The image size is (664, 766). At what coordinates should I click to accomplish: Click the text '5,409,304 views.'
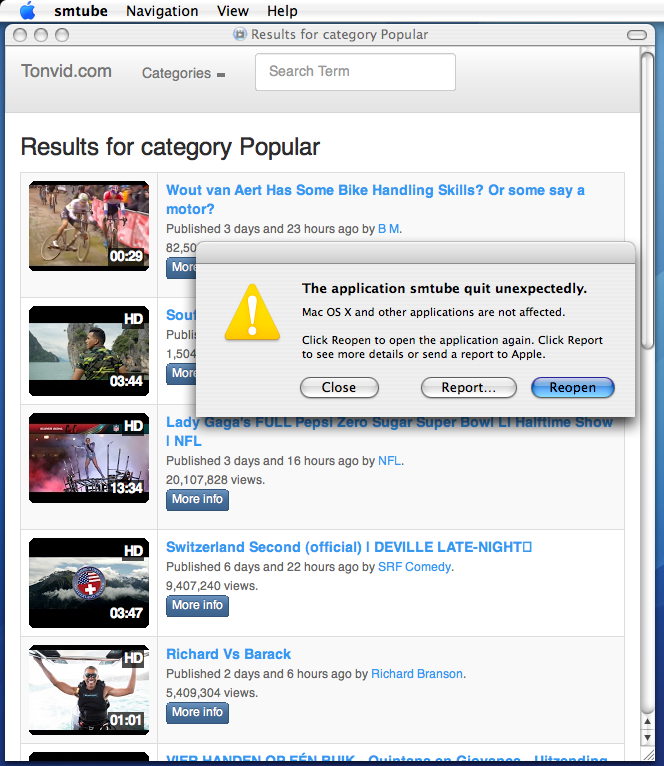click(x=212, y=693)
